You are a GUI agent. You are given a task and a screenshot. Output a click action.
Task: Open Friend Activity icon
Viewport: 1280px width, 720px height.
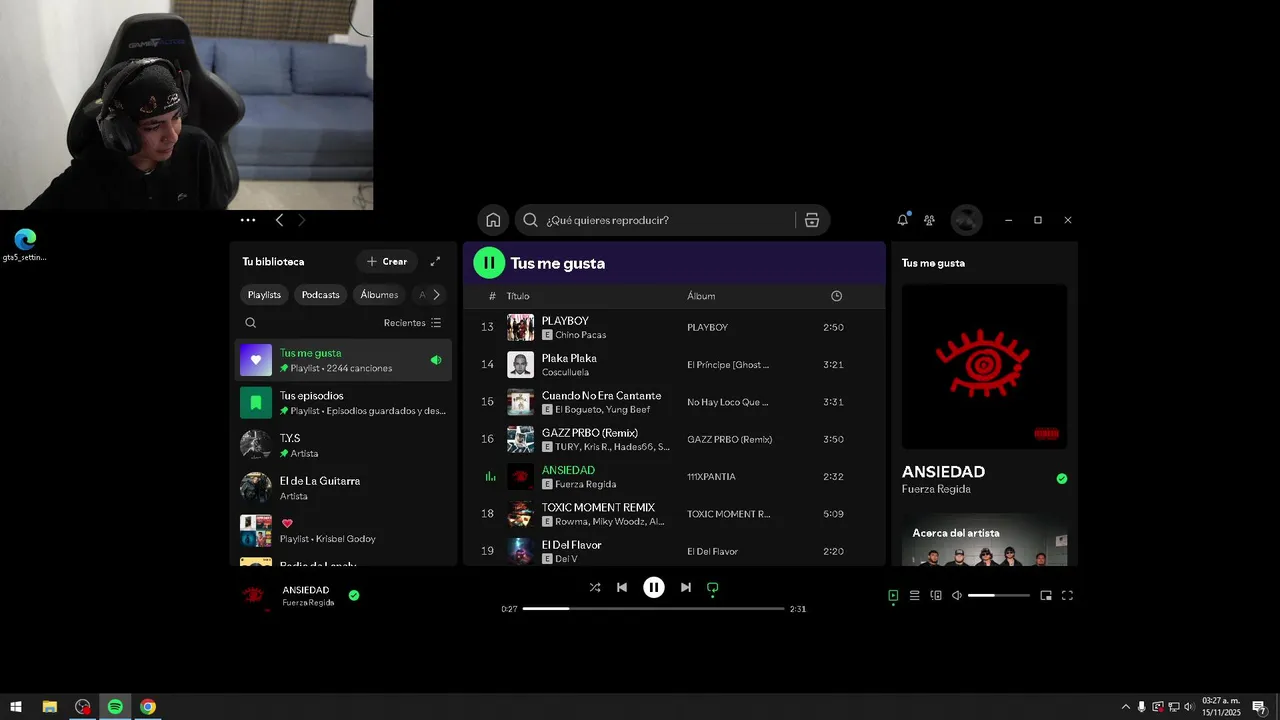pos(930,220)
